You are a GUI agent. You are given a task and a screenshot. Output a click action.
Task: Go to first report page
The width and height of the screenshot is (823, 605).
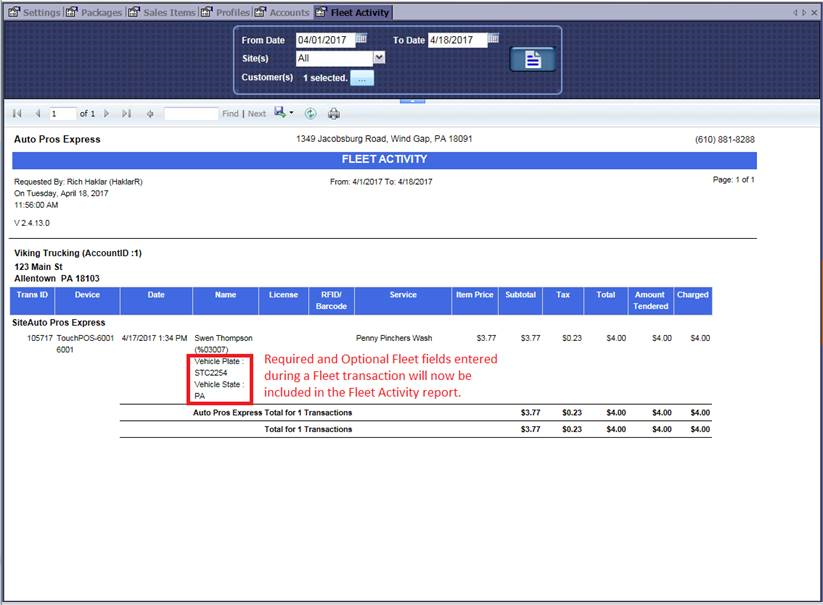17,113
